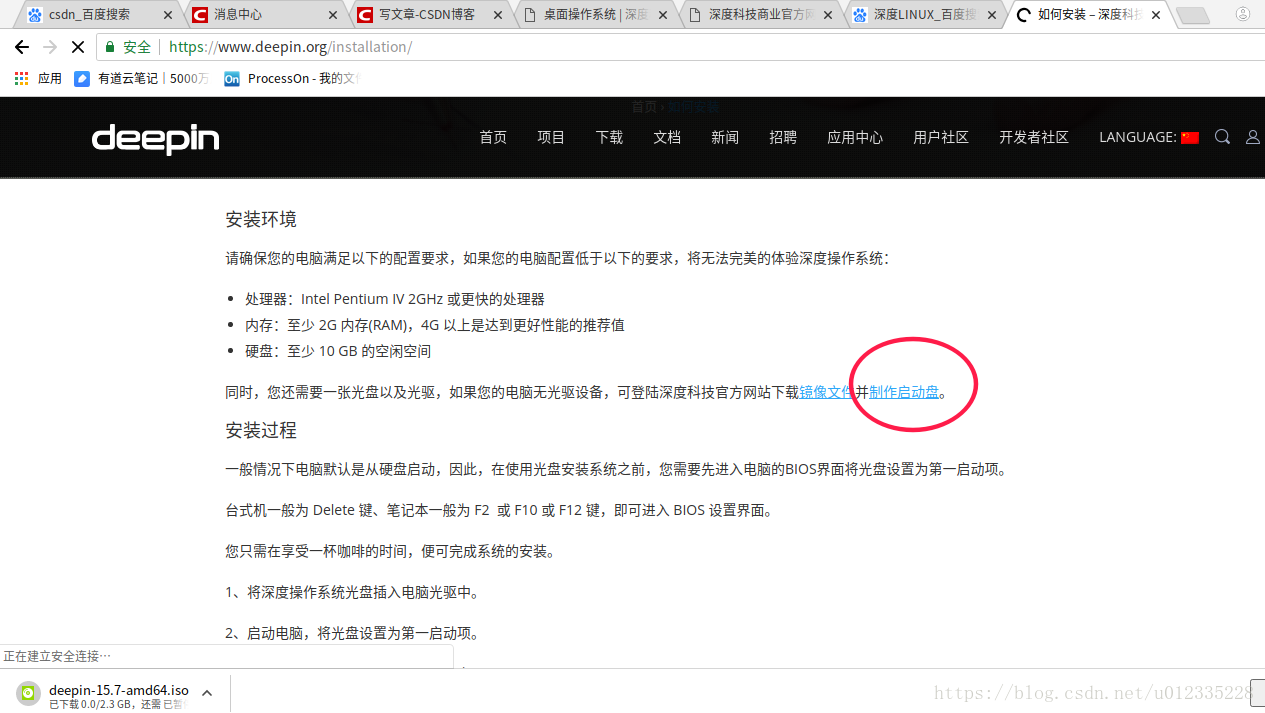The height and width of the screenshot is (713, 1265).
Task: Open the ProcessOn bookmark
Action: [291, 78]
